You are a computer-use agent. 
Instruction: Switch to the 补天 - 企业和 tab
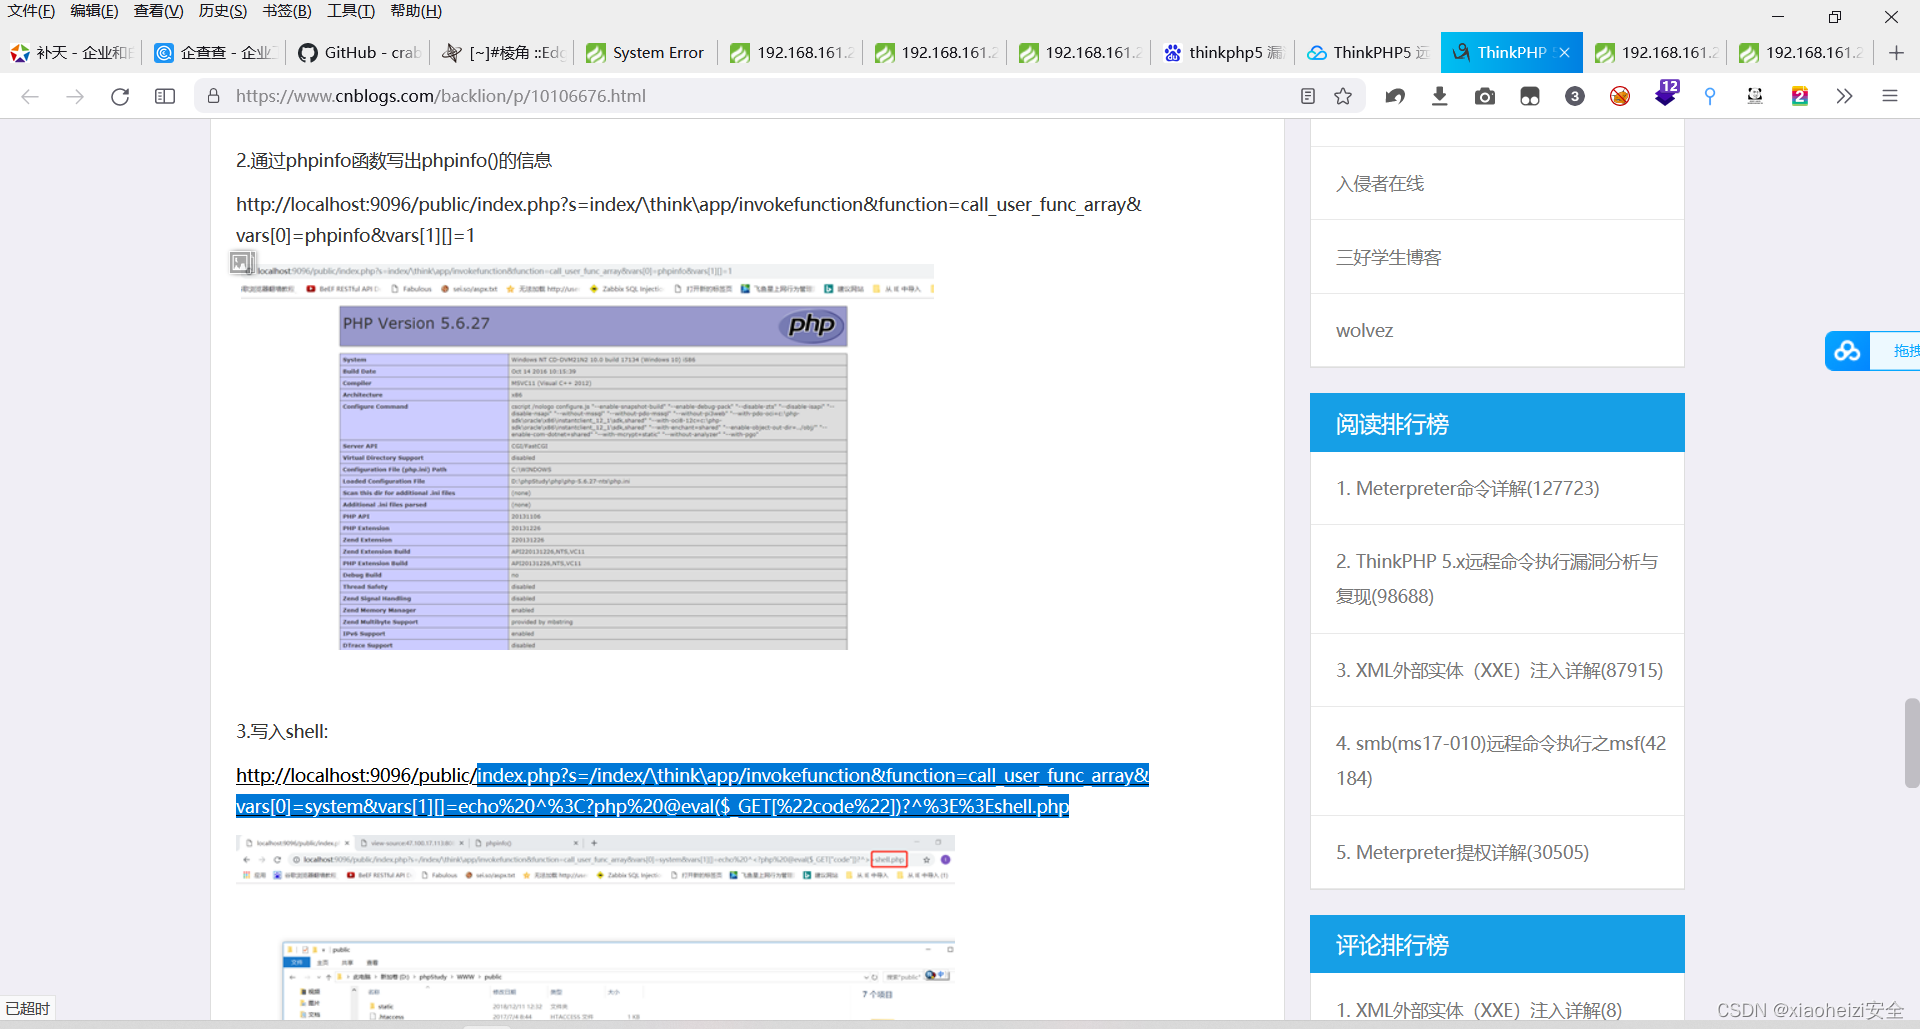[72, 53]
